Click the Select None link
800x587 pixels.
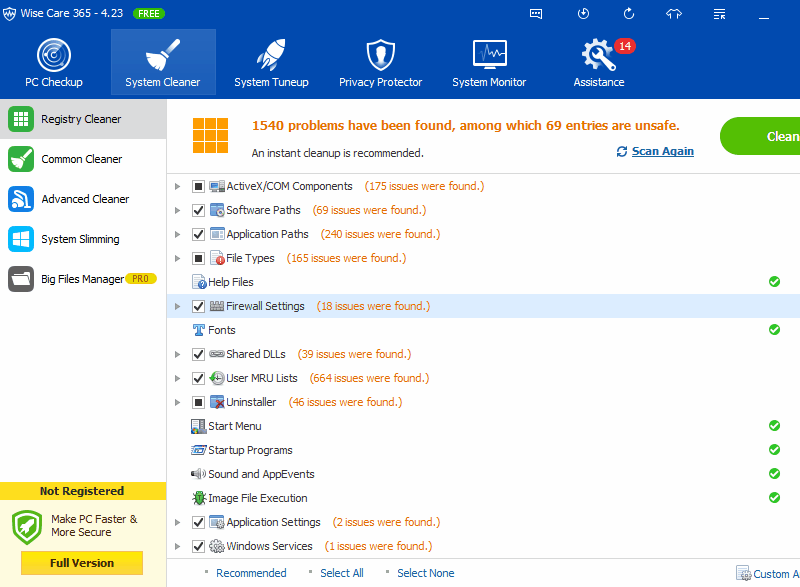click(426, 573)
